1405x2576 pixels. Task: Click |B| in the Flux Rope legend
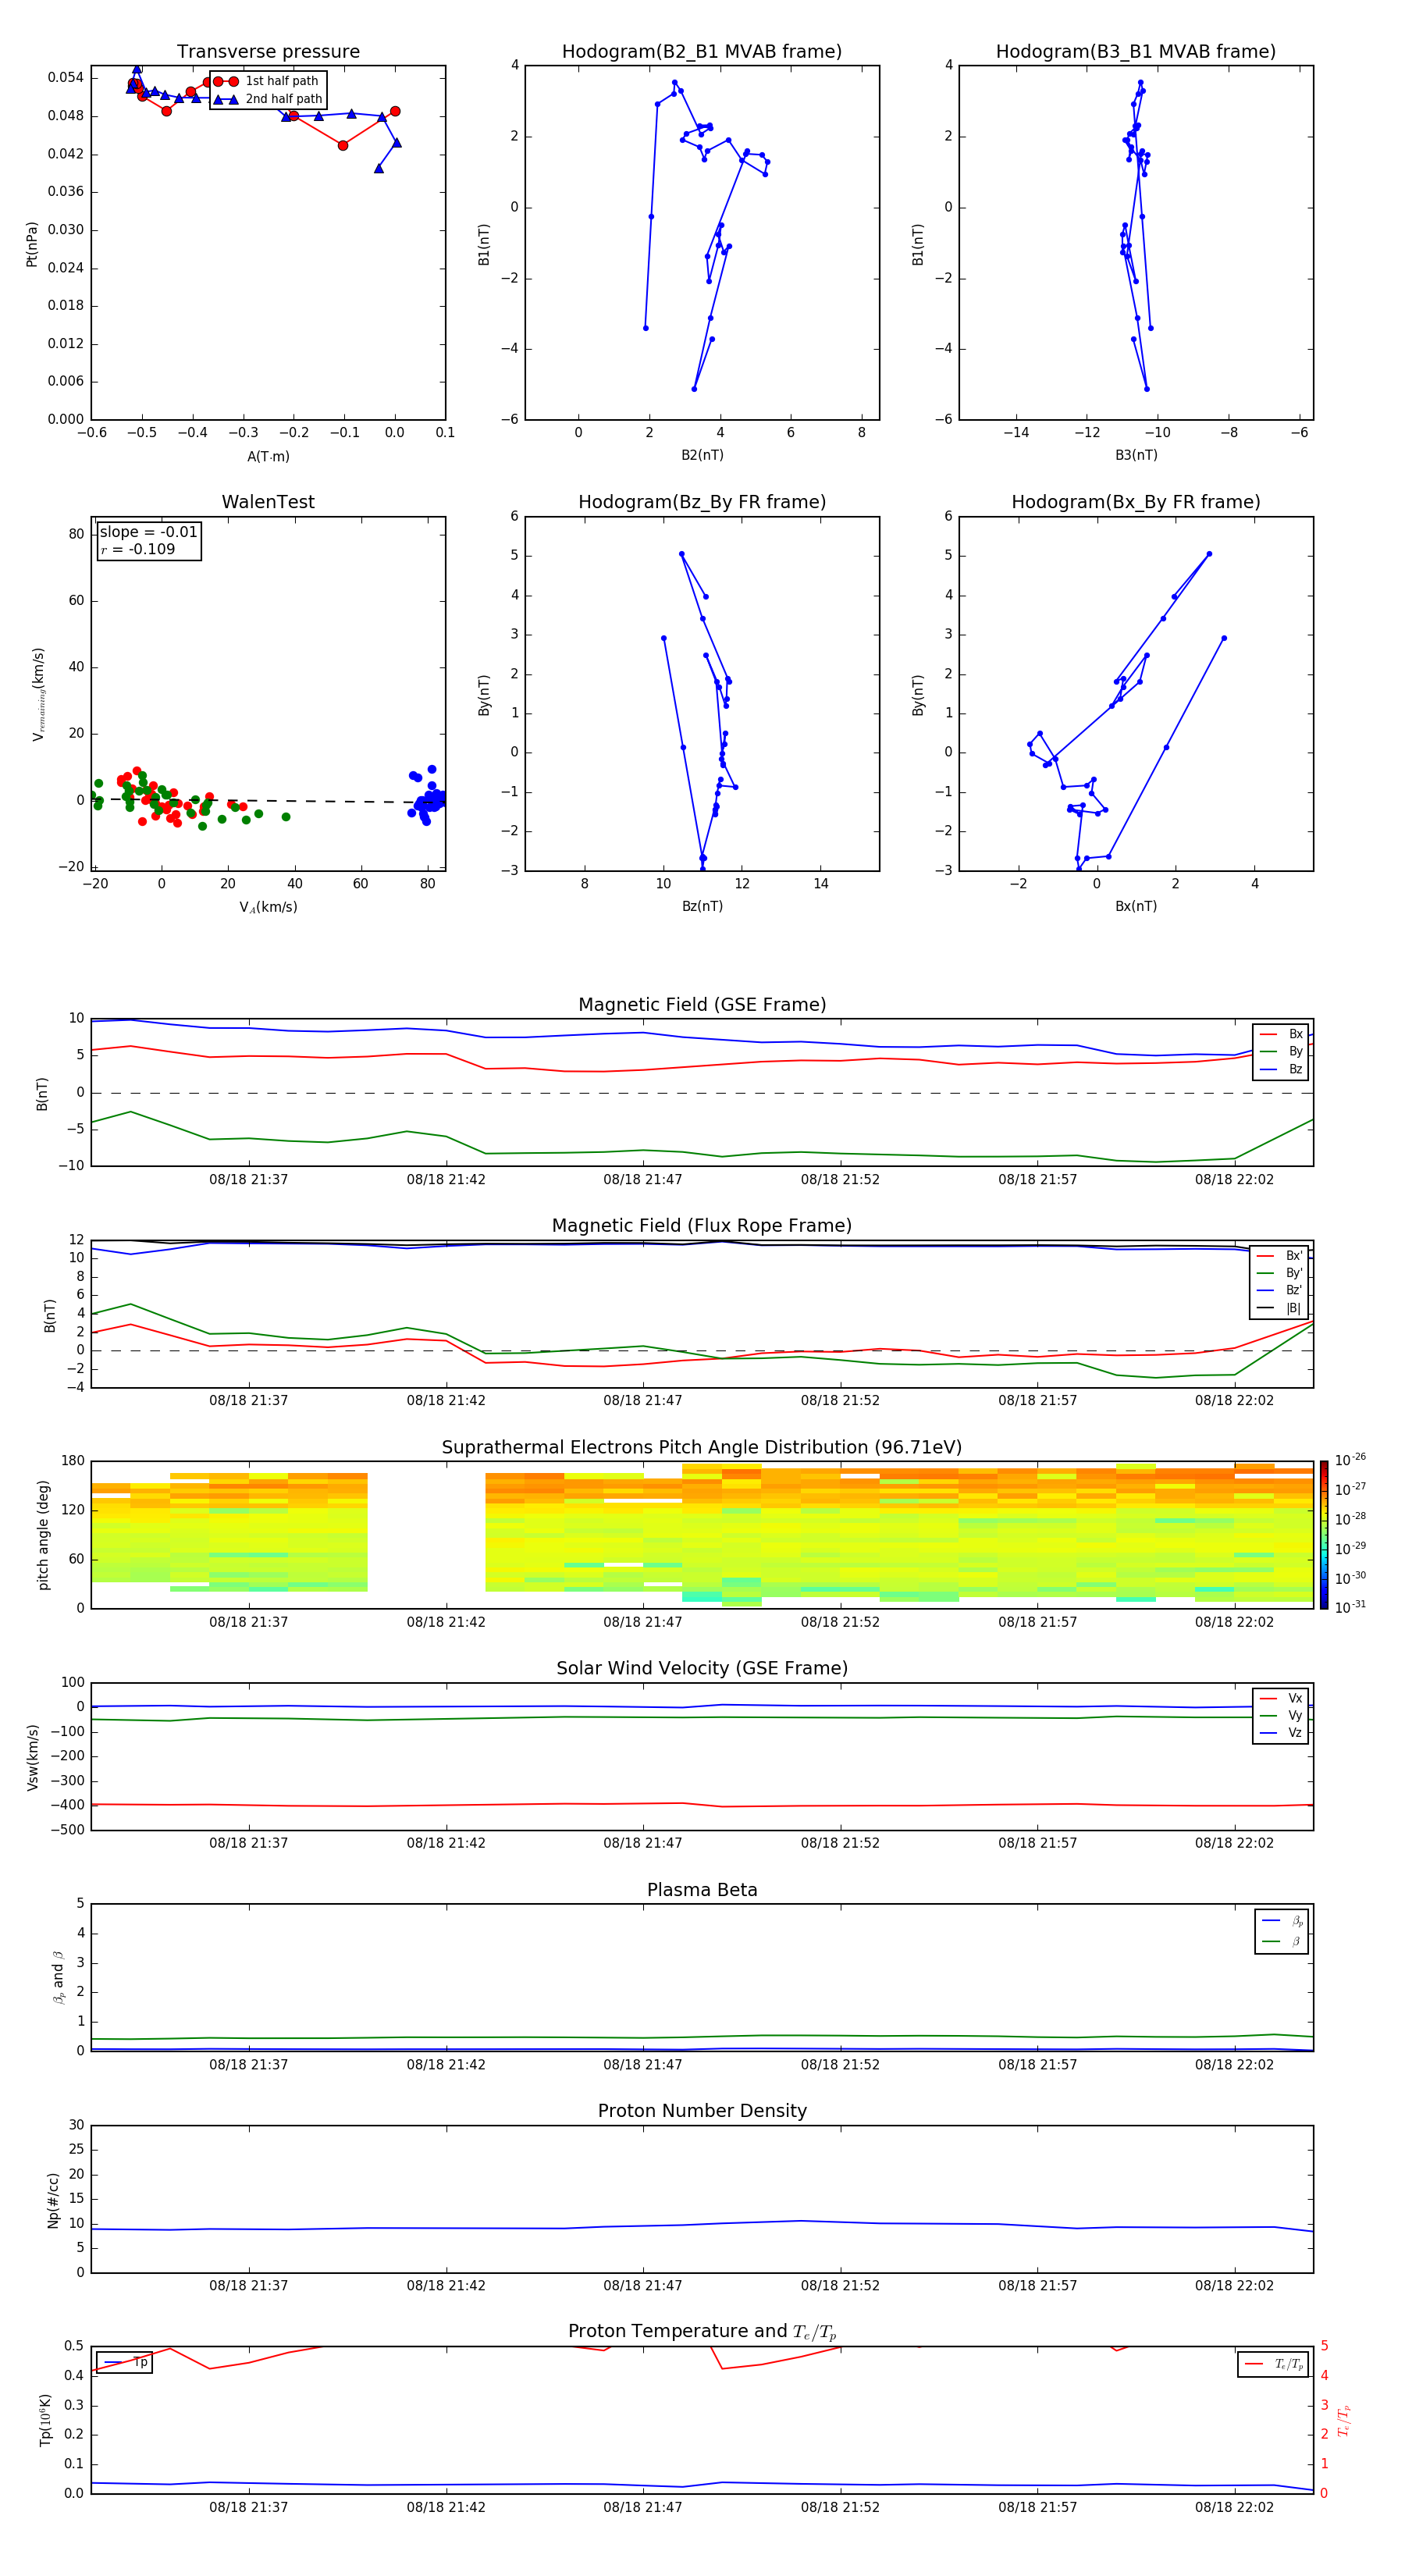(x=1279, y=1308)
